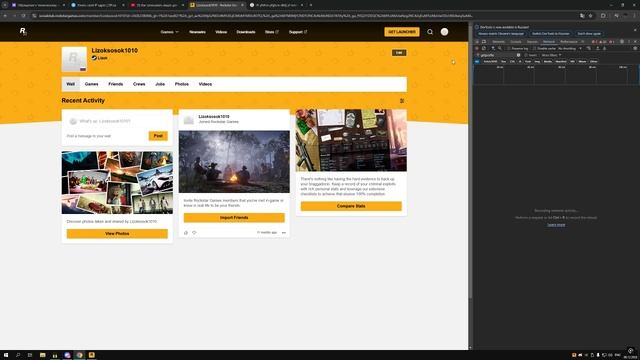
Task: Like the Joined Rockstar Games post
Action: tap(194, 233)
